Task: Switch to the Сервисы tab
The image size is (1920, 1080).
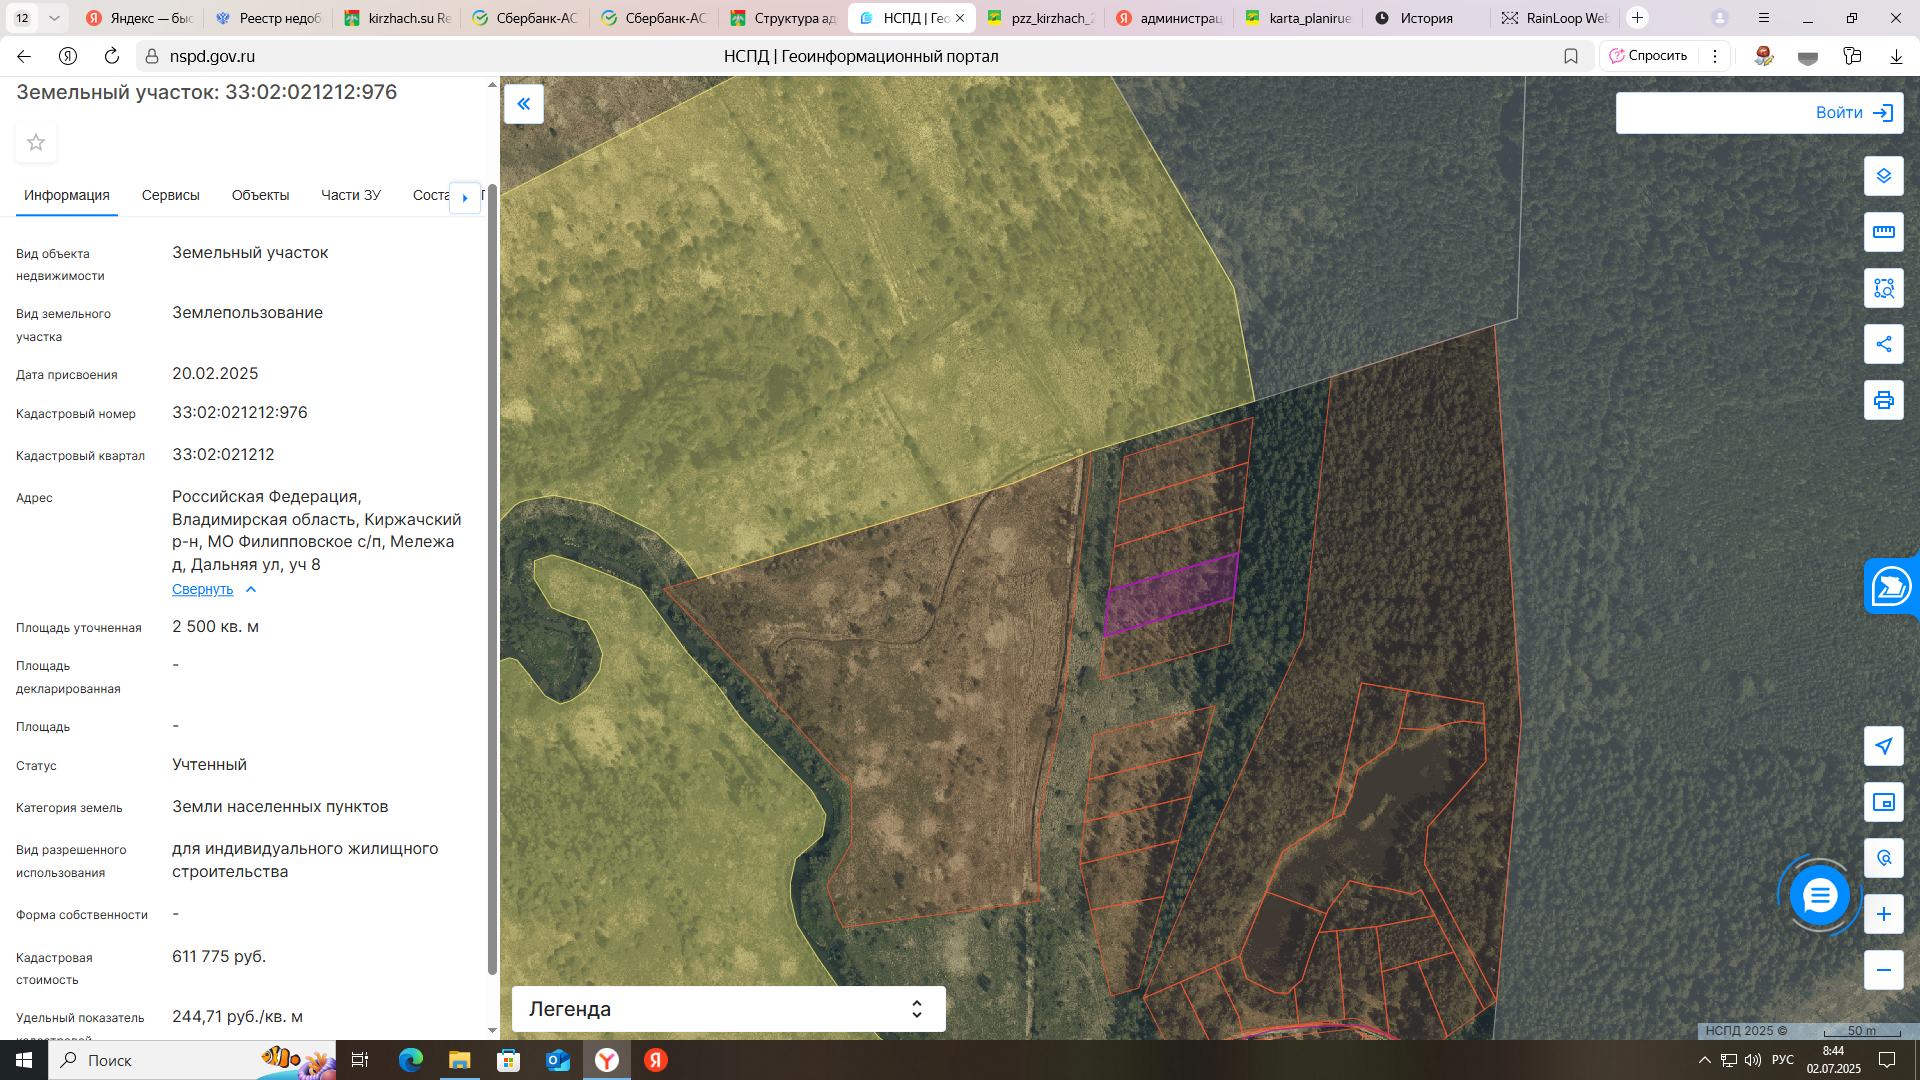Action: tap(170, 195)
